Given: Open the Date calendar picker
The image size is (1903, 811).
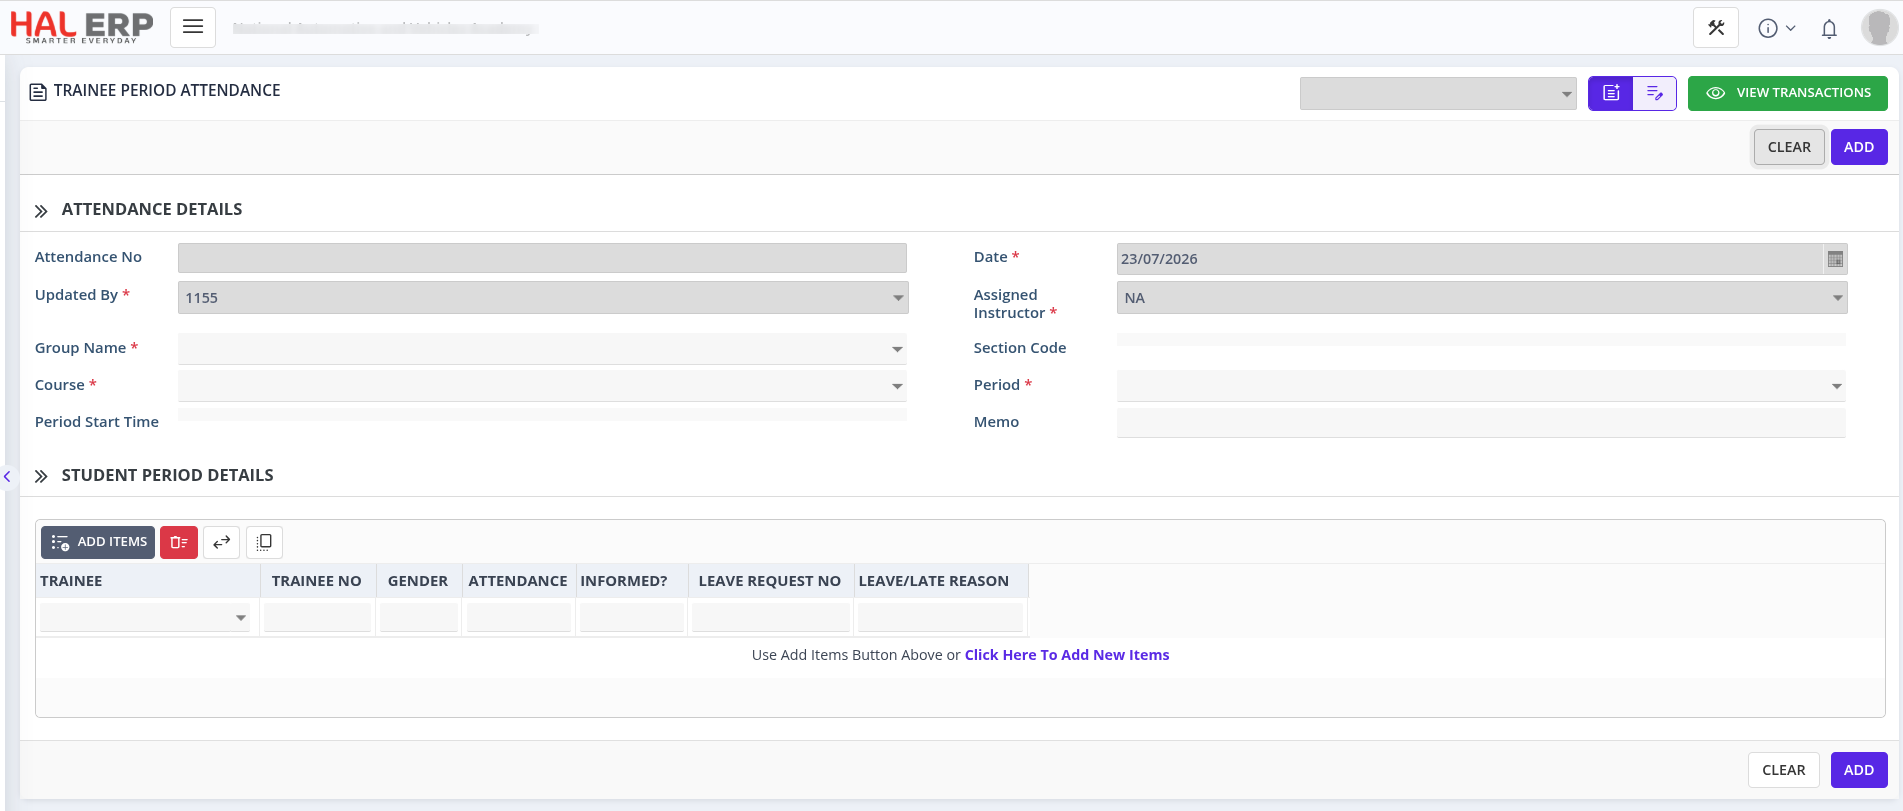Looking at the screenshot, I should (1835, 259).
